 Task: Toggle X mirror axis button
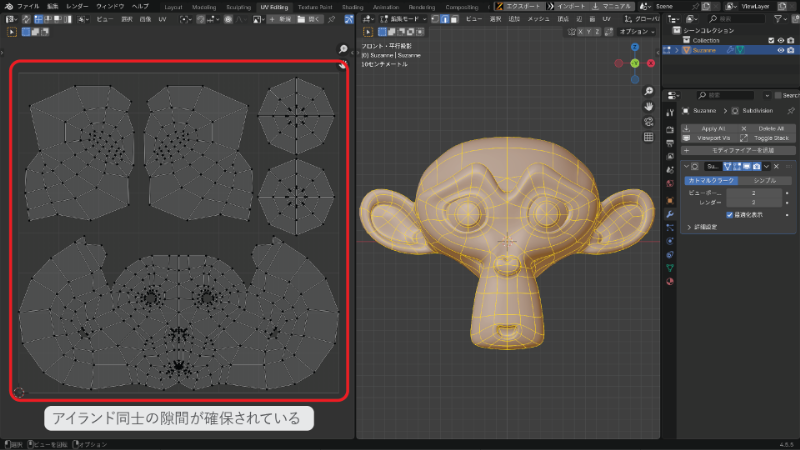tap(580, 32)
